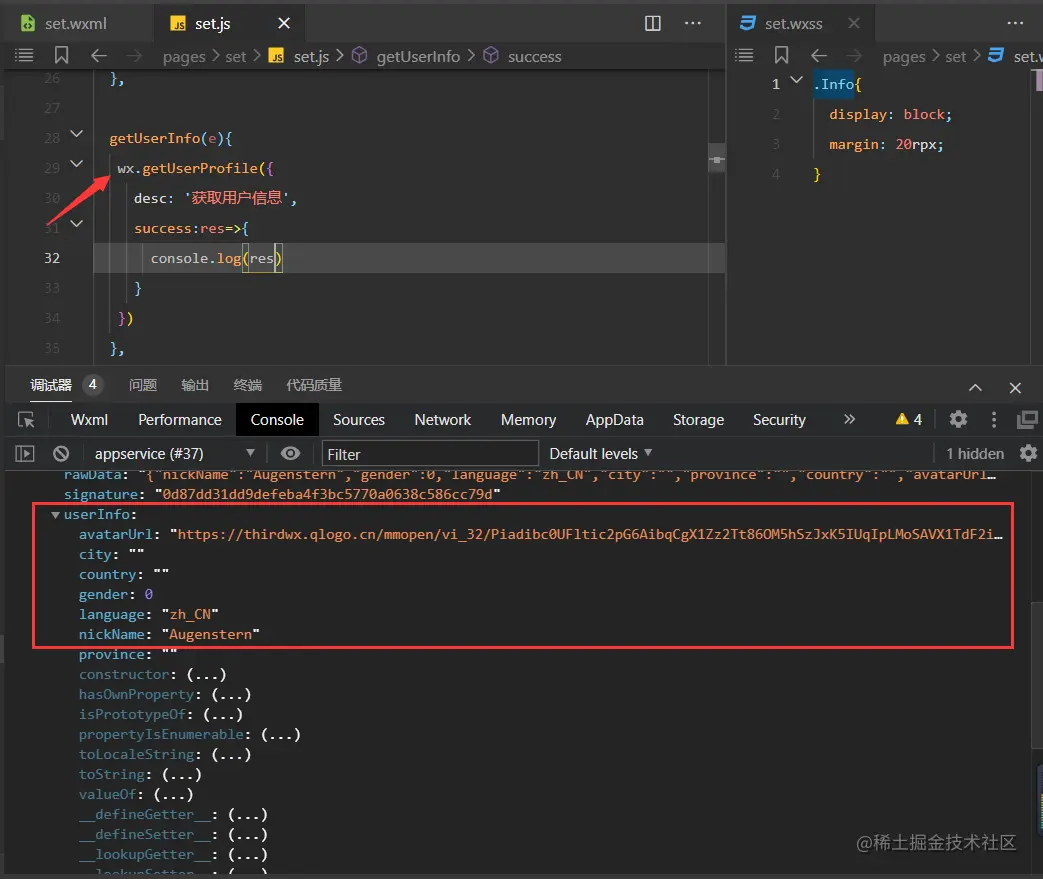Viewport: 1043px width, 879px height.
Task: Go back in set.wxss editor navigation
Action: 819,56
